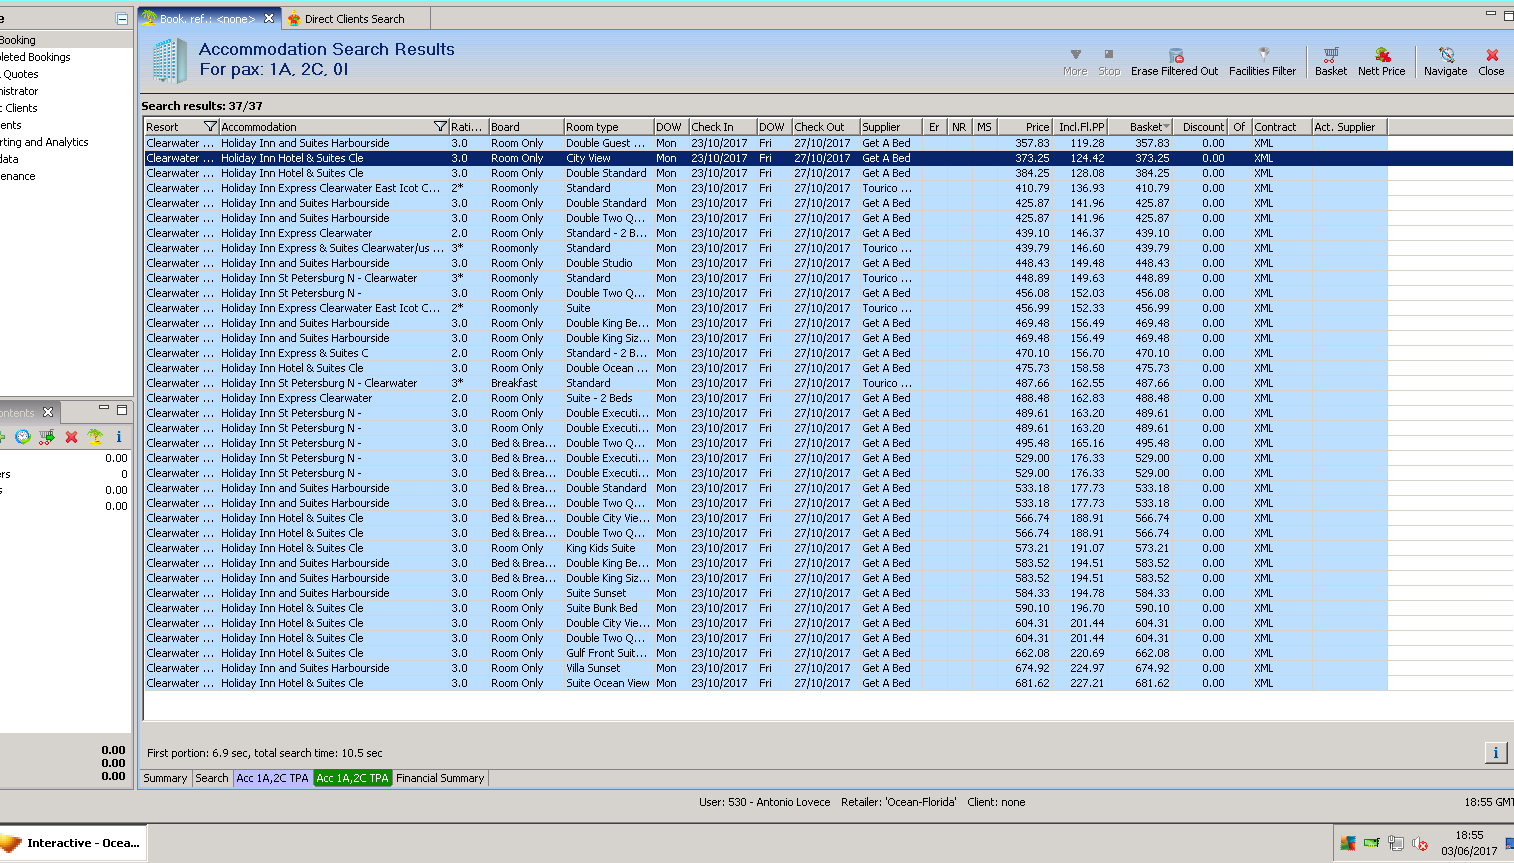Open the Financial Summary bottom tab

[x=440, y=778]
